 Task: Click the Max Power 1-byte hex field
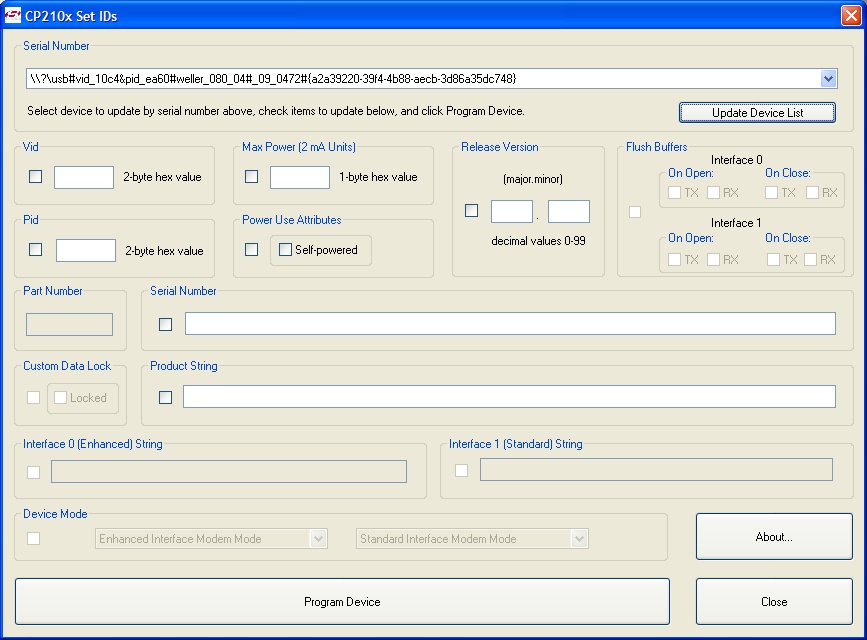click(x=300, y=178)
